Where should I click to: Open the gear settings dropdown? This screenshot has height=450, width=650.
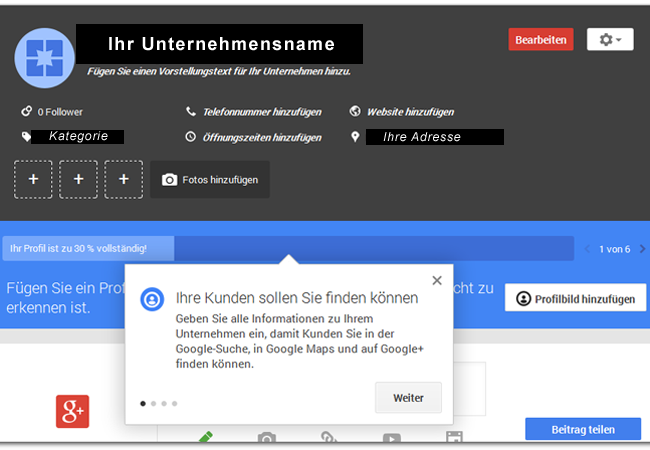[x=610, y=39]
